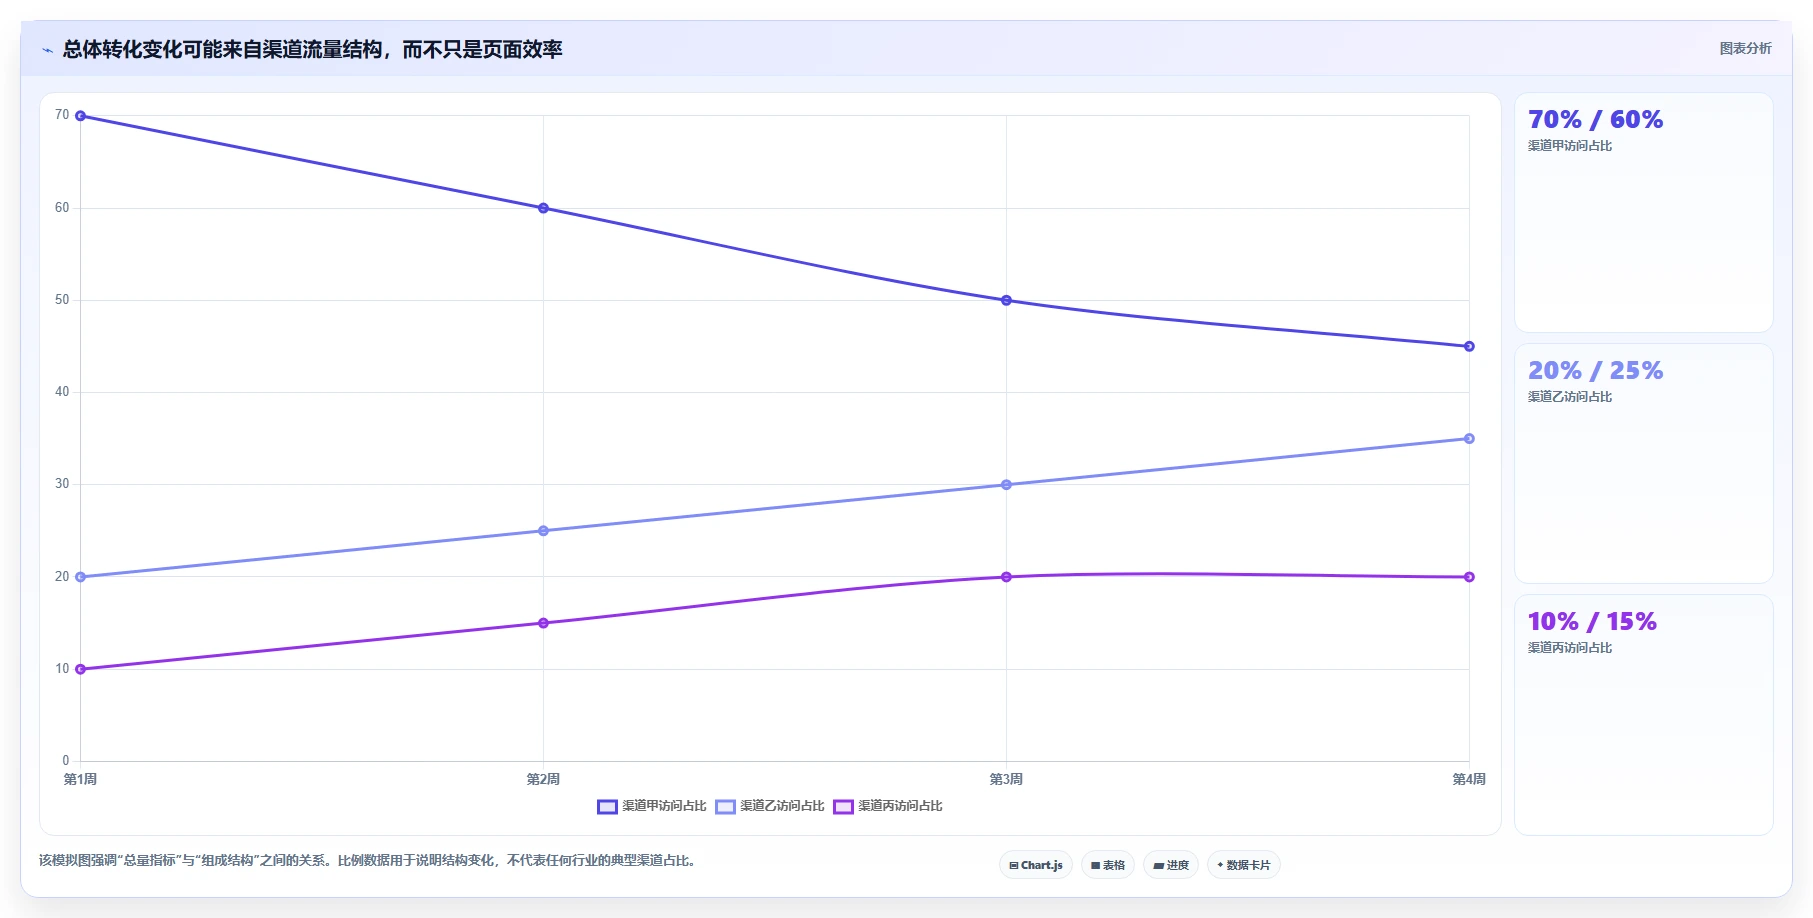Toggle 渠道甲访问占比 via its legend swatch
Screen dimensions: 1813x918
click(x=607, y=806)
